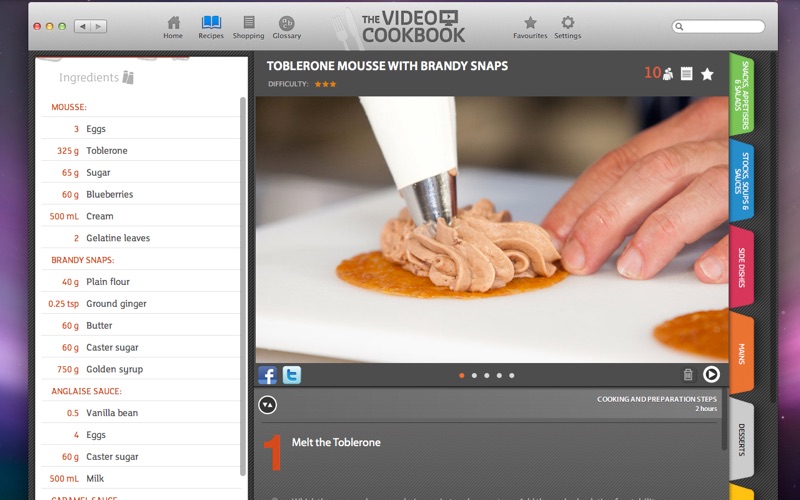Click the recipe photo of mousse piping

(492, 230)
